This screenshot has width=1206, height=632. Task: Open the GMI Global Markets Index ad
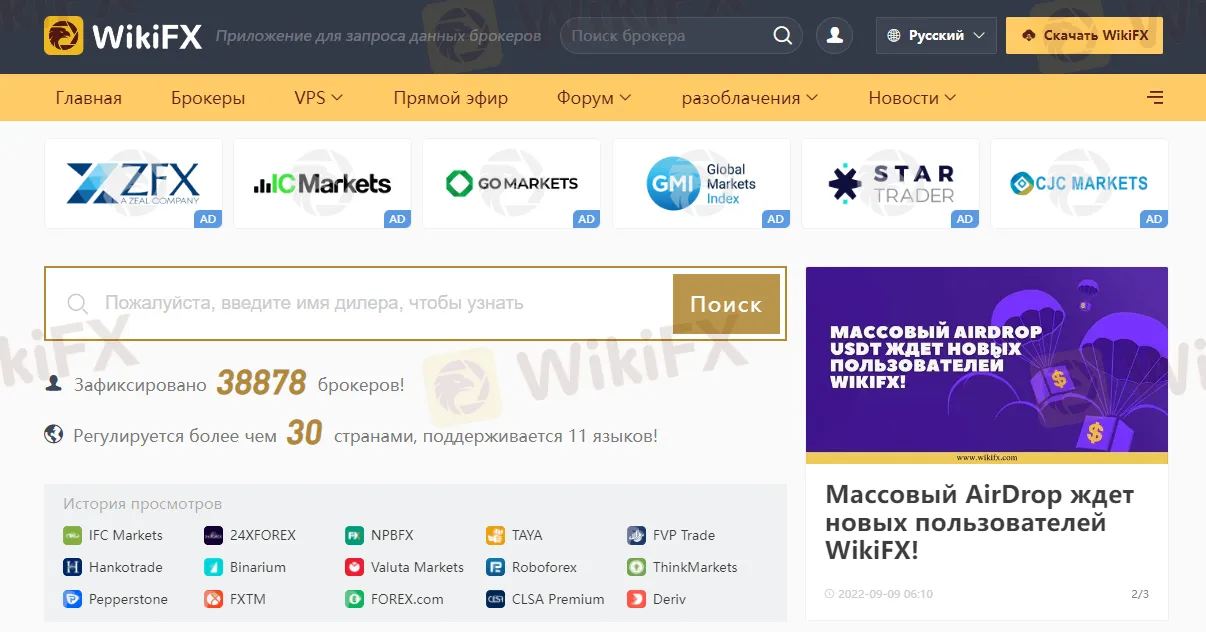pyautogui.click(x=701, y=184)
